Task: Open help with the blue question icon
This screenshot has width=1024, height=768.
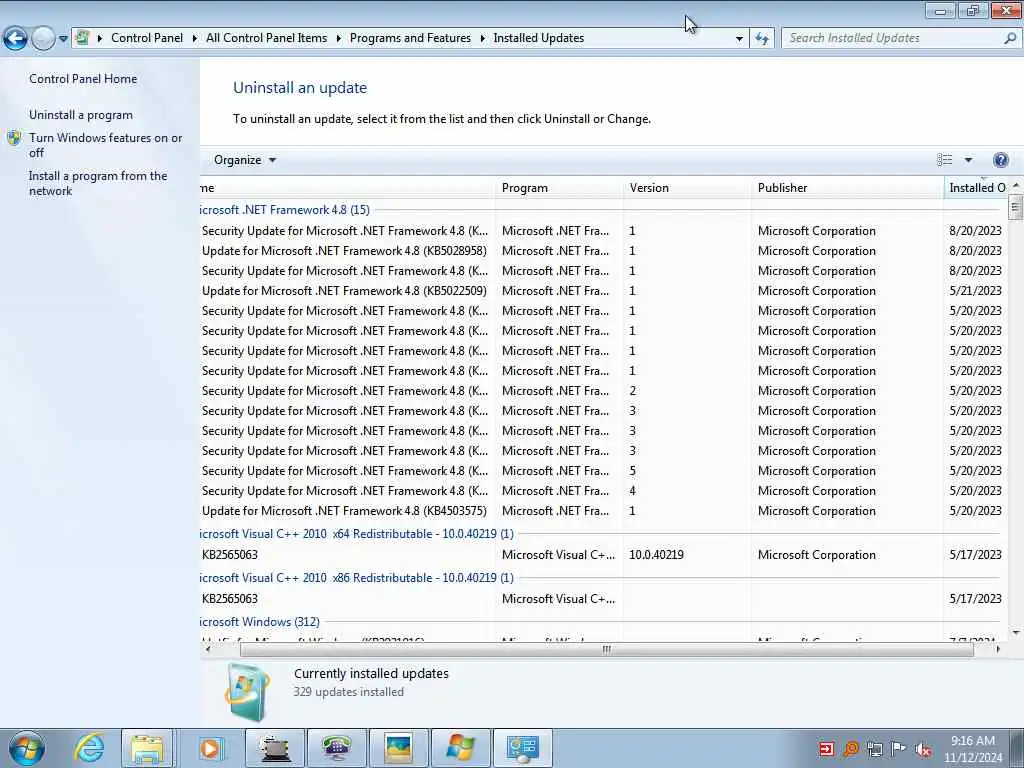Action: [x=1000, y=160]
